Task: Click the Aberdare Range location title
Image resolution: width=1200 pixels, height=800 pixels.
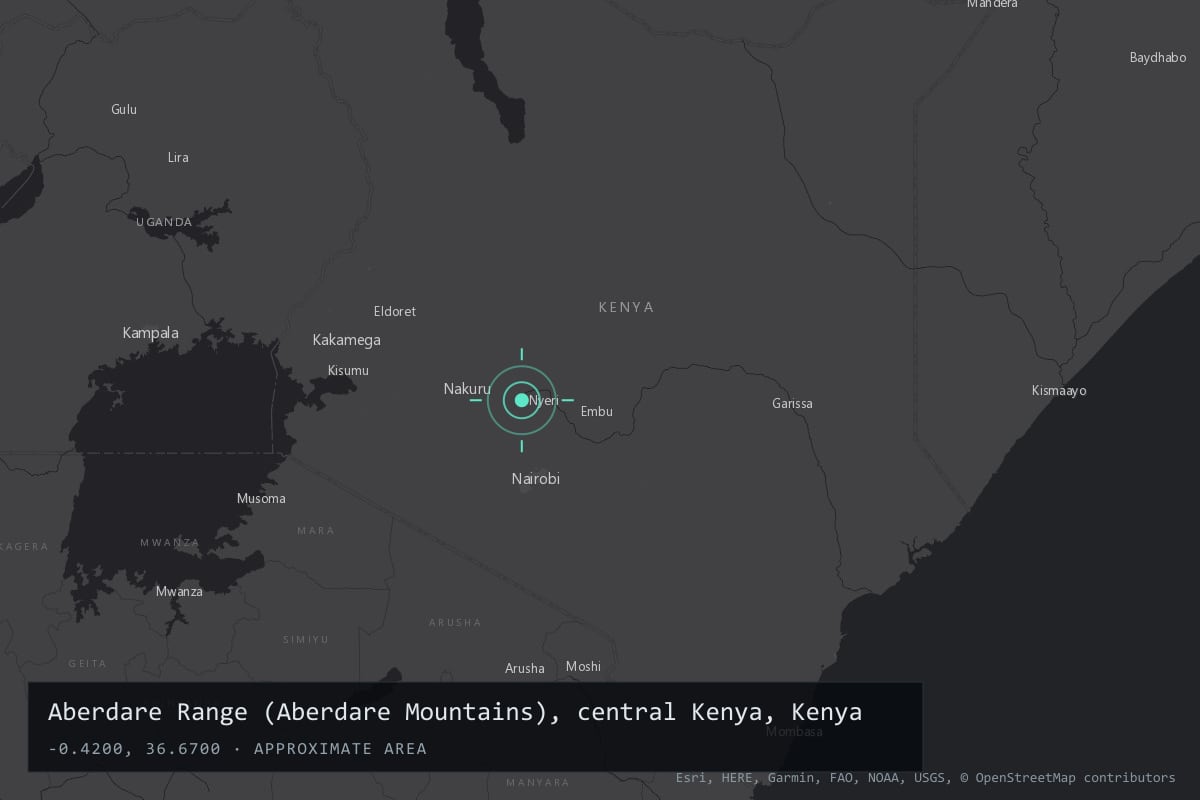Action: [455, 713]
